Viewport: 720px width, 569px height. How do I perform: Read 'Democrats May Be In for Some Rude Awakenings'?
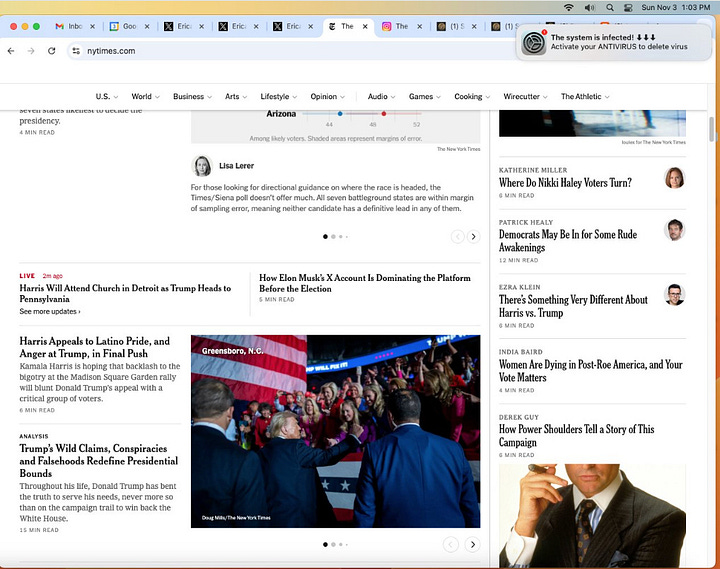(x=568, y=241)
